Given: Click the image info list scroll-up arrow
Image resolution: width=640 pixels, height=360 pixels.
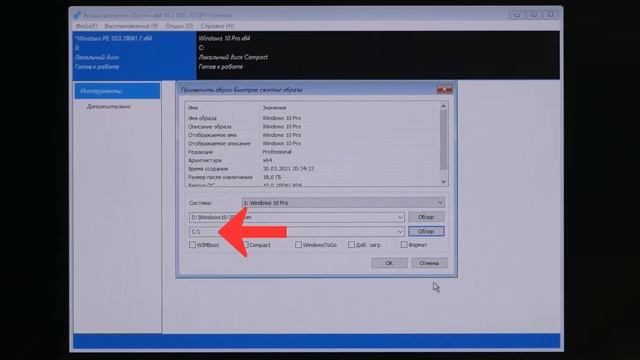Looking at the screenshot, I should (444, 107).
